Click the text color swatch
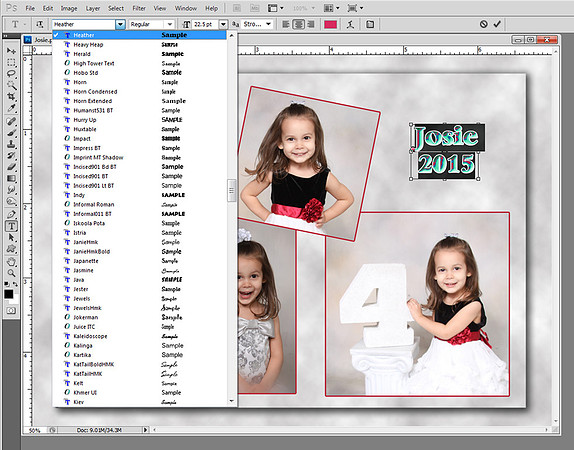The width and height of the screenshot is (574, 450). (x=331, y=24)
